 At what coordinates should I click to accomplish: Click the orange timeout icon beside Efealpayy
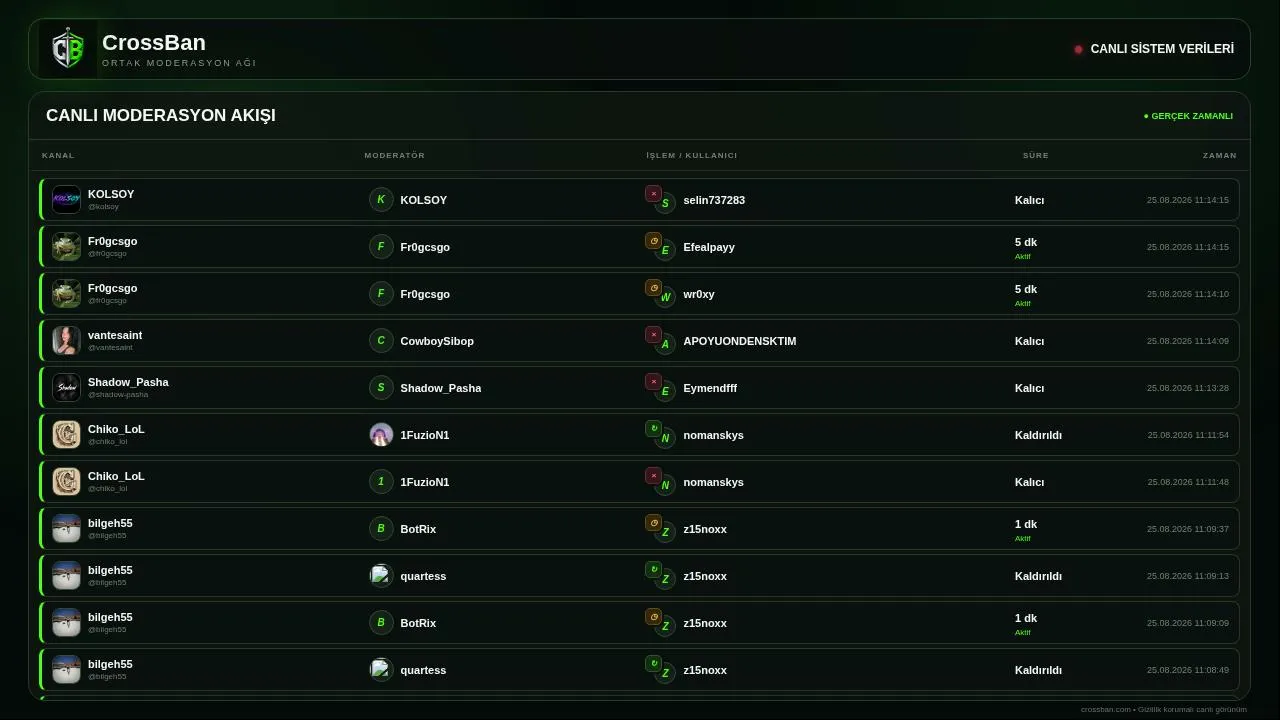click(x=653, y=241)
